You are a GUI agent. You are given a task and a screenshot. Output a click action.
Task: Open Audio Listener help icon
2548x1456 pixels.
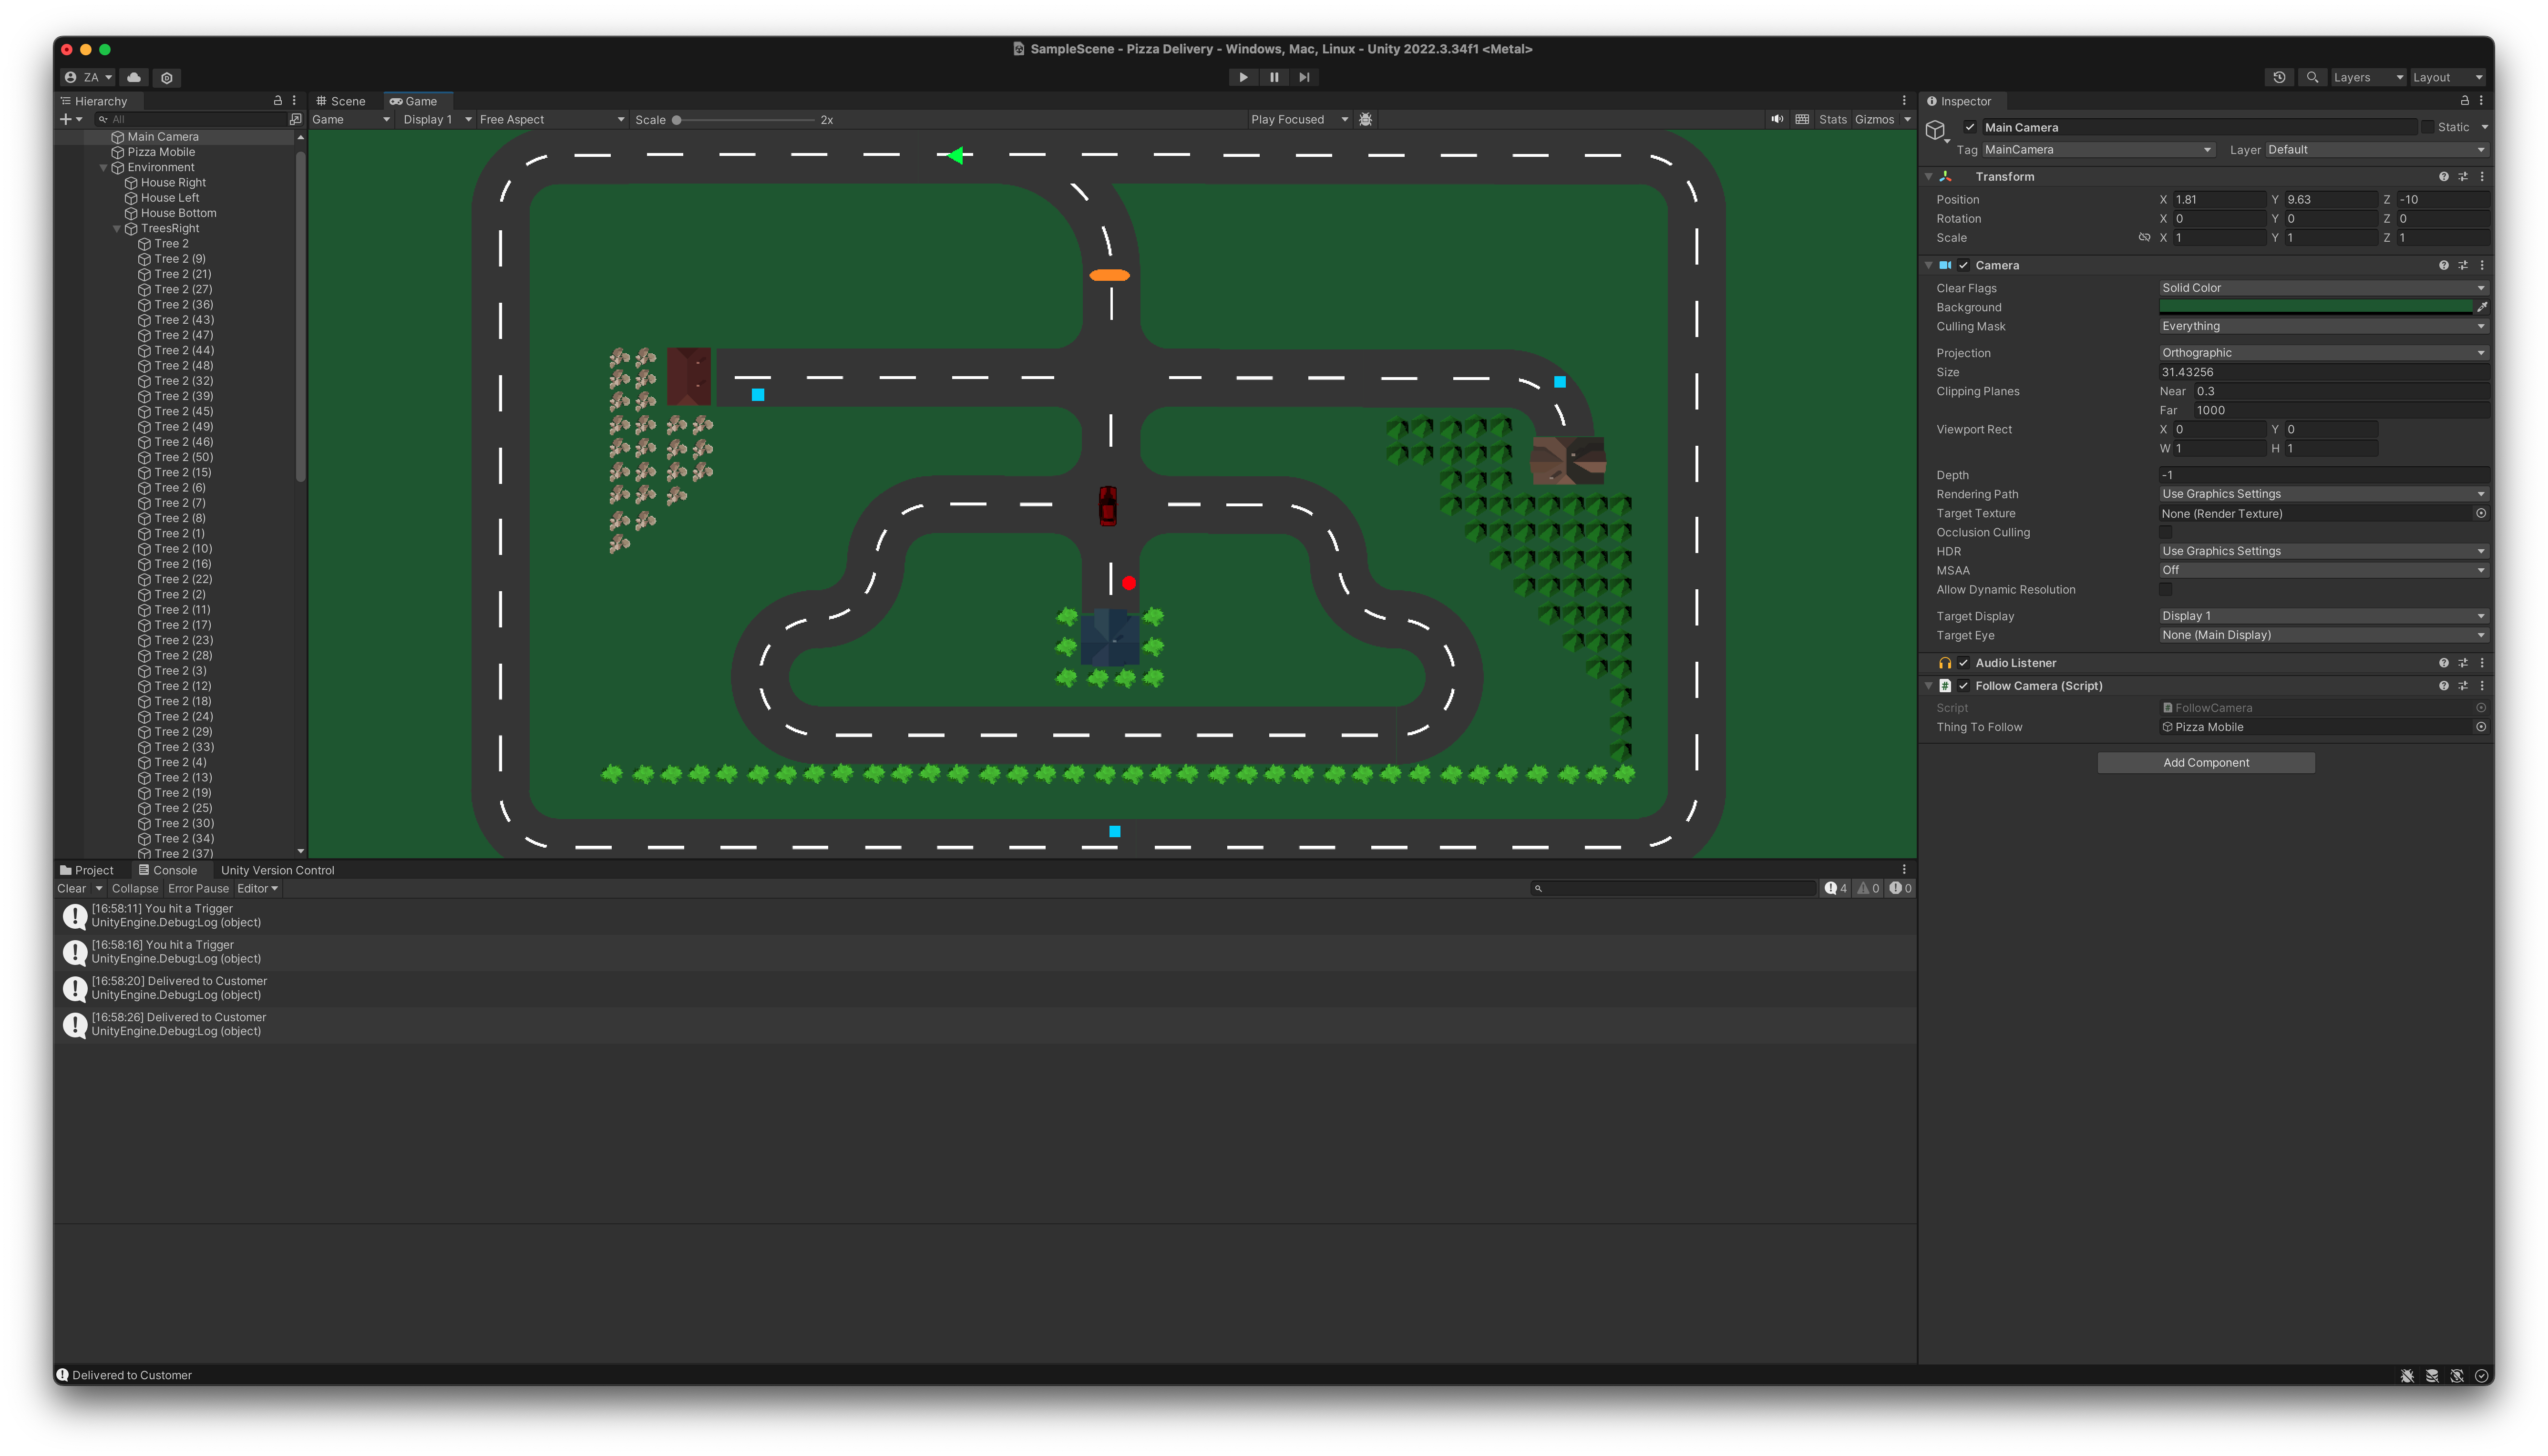(x=2444, y=663)
